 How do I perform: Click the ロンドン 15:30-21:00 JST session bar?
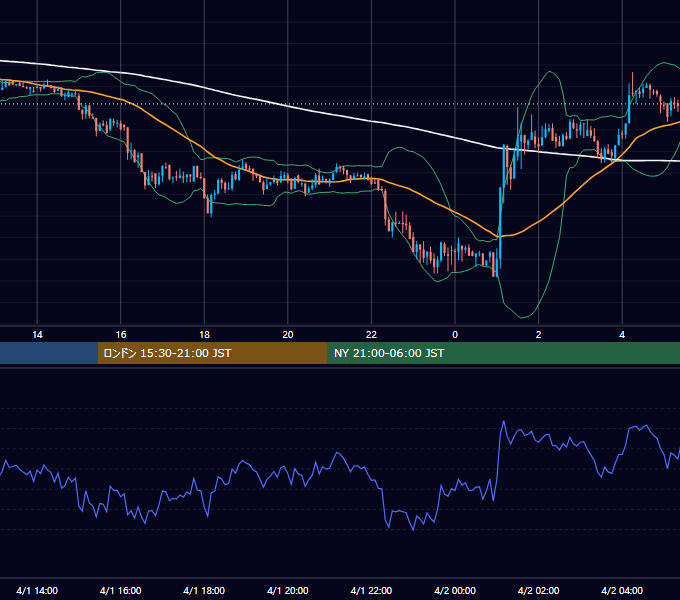click(212, 353)
